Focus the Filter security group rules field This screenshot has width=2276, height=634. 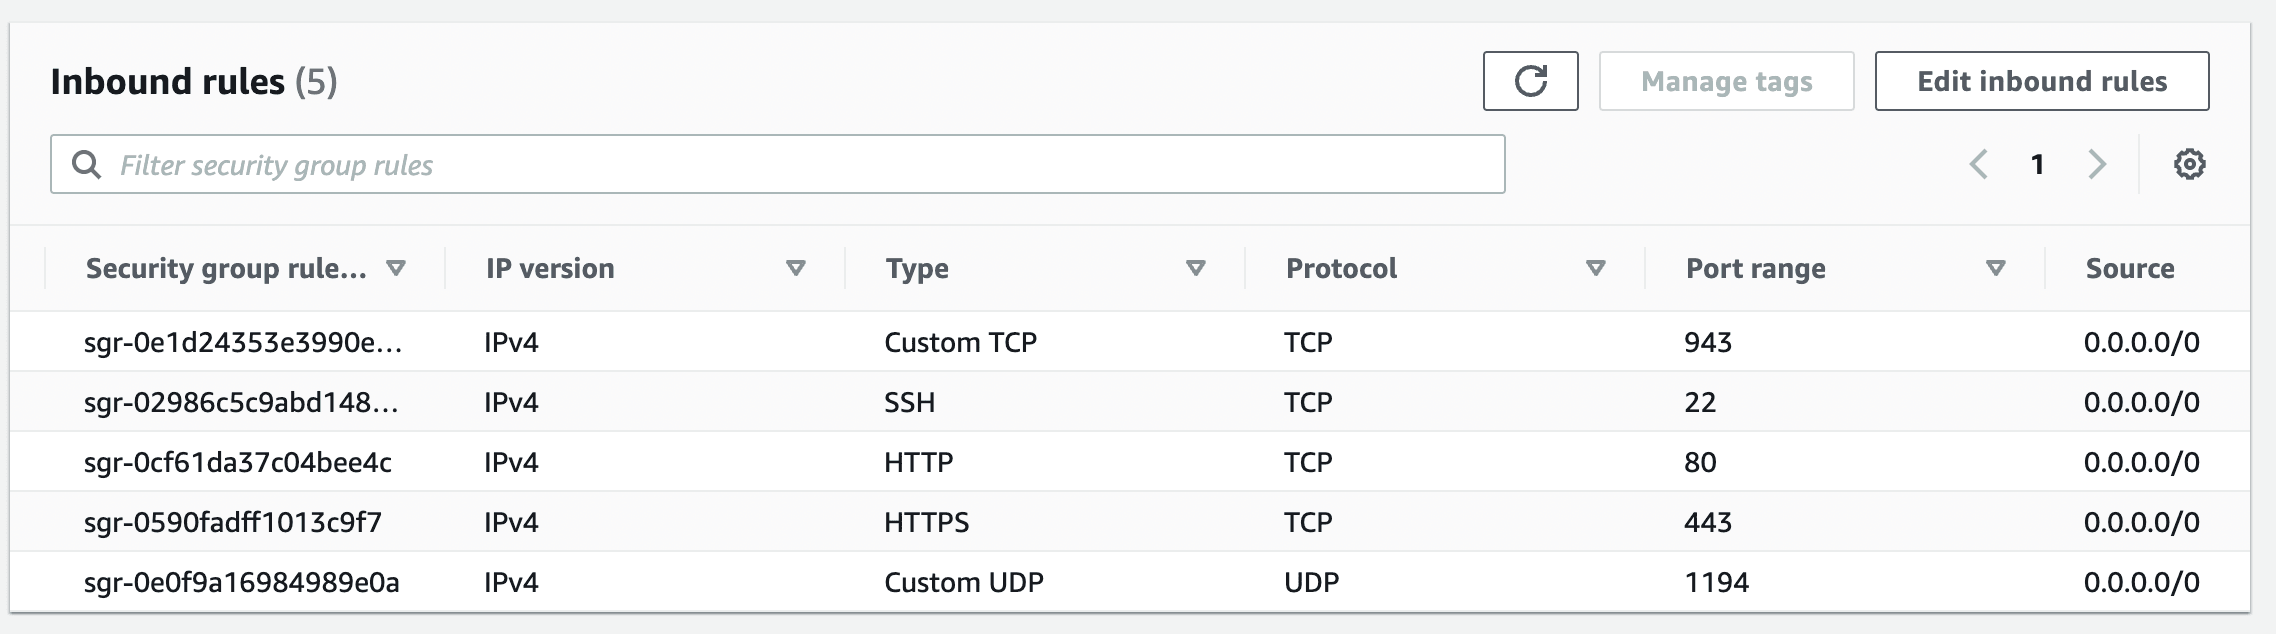(800, 165)
